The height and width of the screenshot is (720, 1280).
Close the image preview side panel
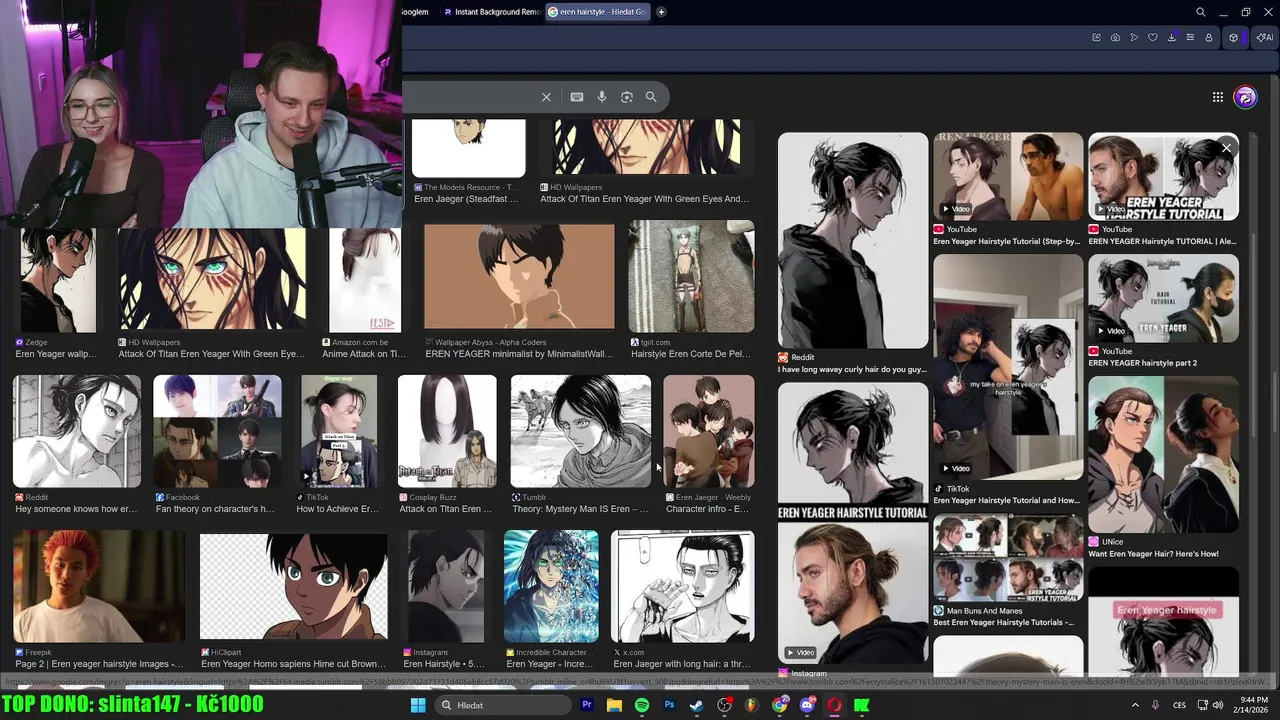click(1226, 148)
